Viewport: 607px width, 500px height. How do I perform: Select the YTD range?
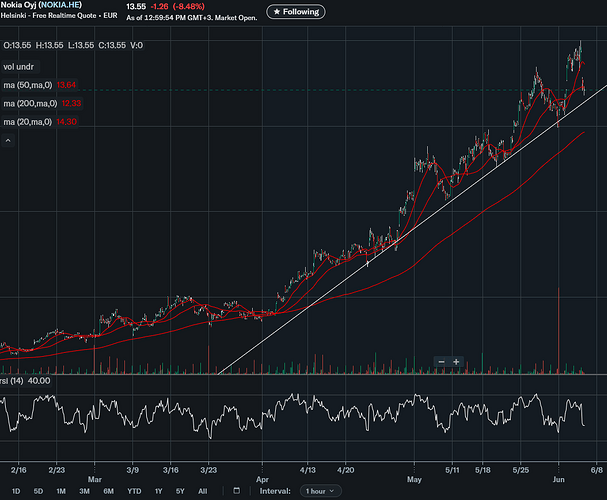pyautogui.click(x=134, y=491)
